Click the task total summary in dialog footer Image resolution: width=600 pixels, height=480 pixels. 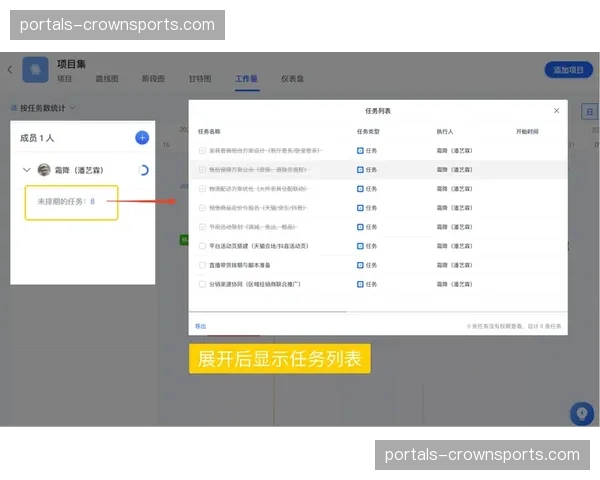tap(514, 327)
